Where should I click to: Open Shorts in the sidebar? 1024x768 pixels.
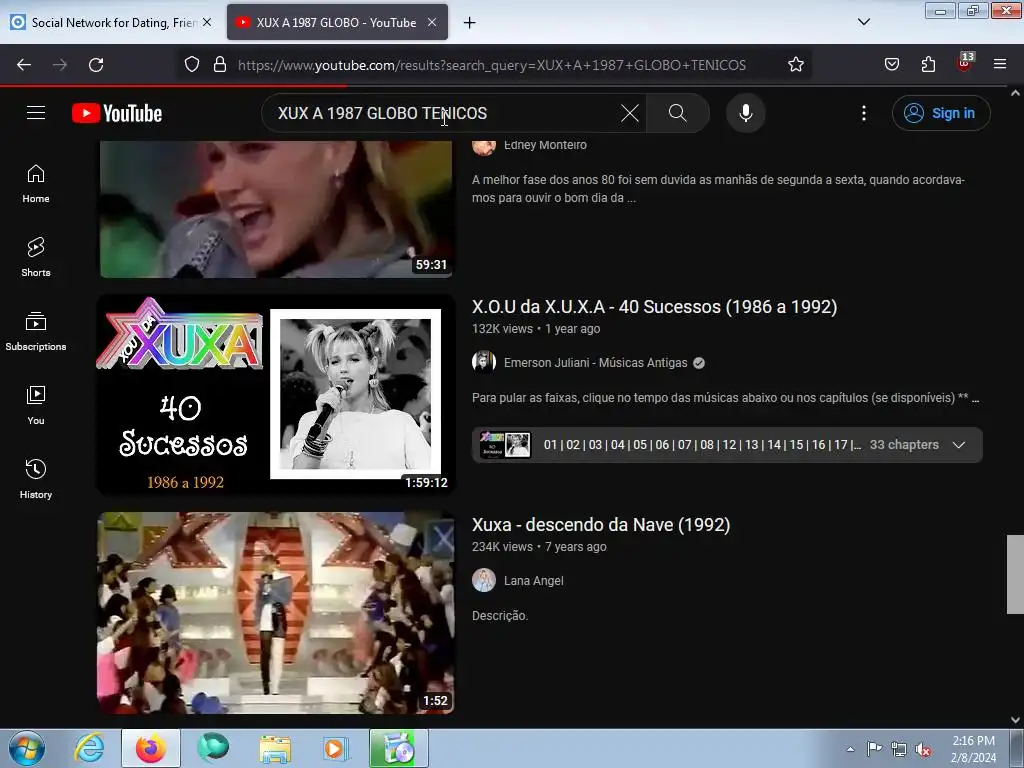coord(36,257)
